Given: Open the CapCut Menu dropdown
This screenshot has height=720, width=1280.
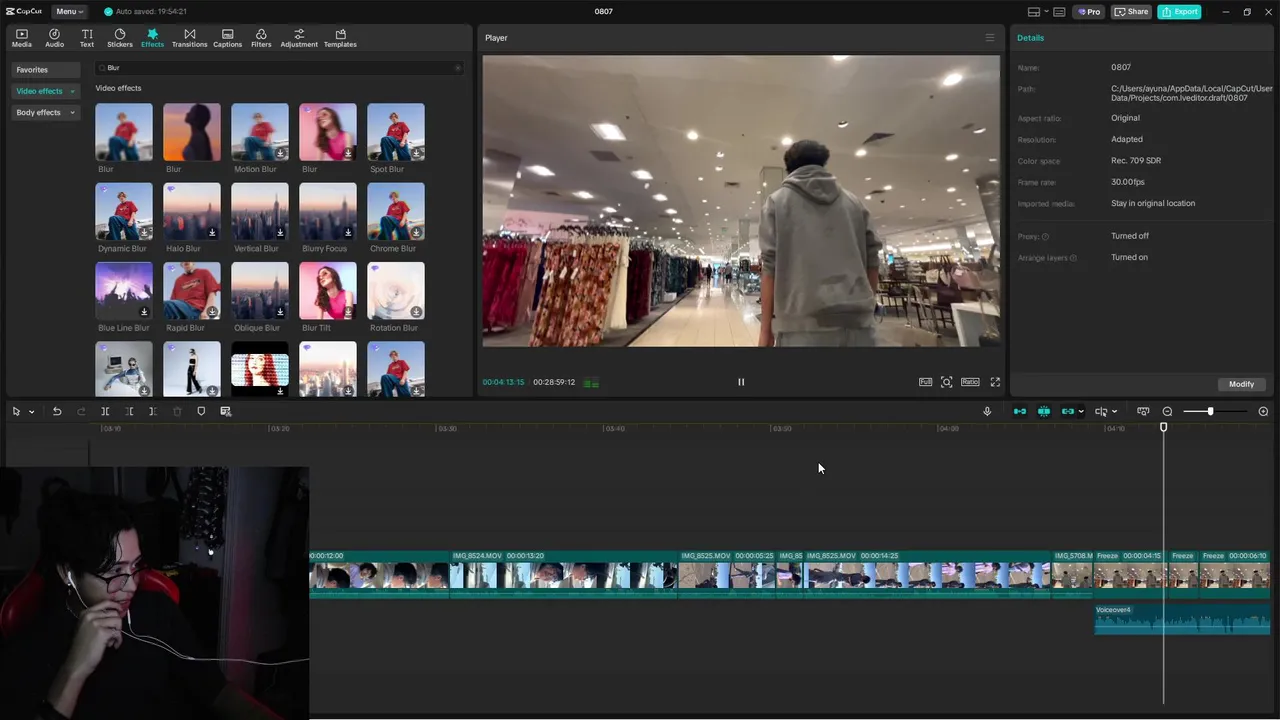Looking at the screenshot, I should tap(69, 11).
